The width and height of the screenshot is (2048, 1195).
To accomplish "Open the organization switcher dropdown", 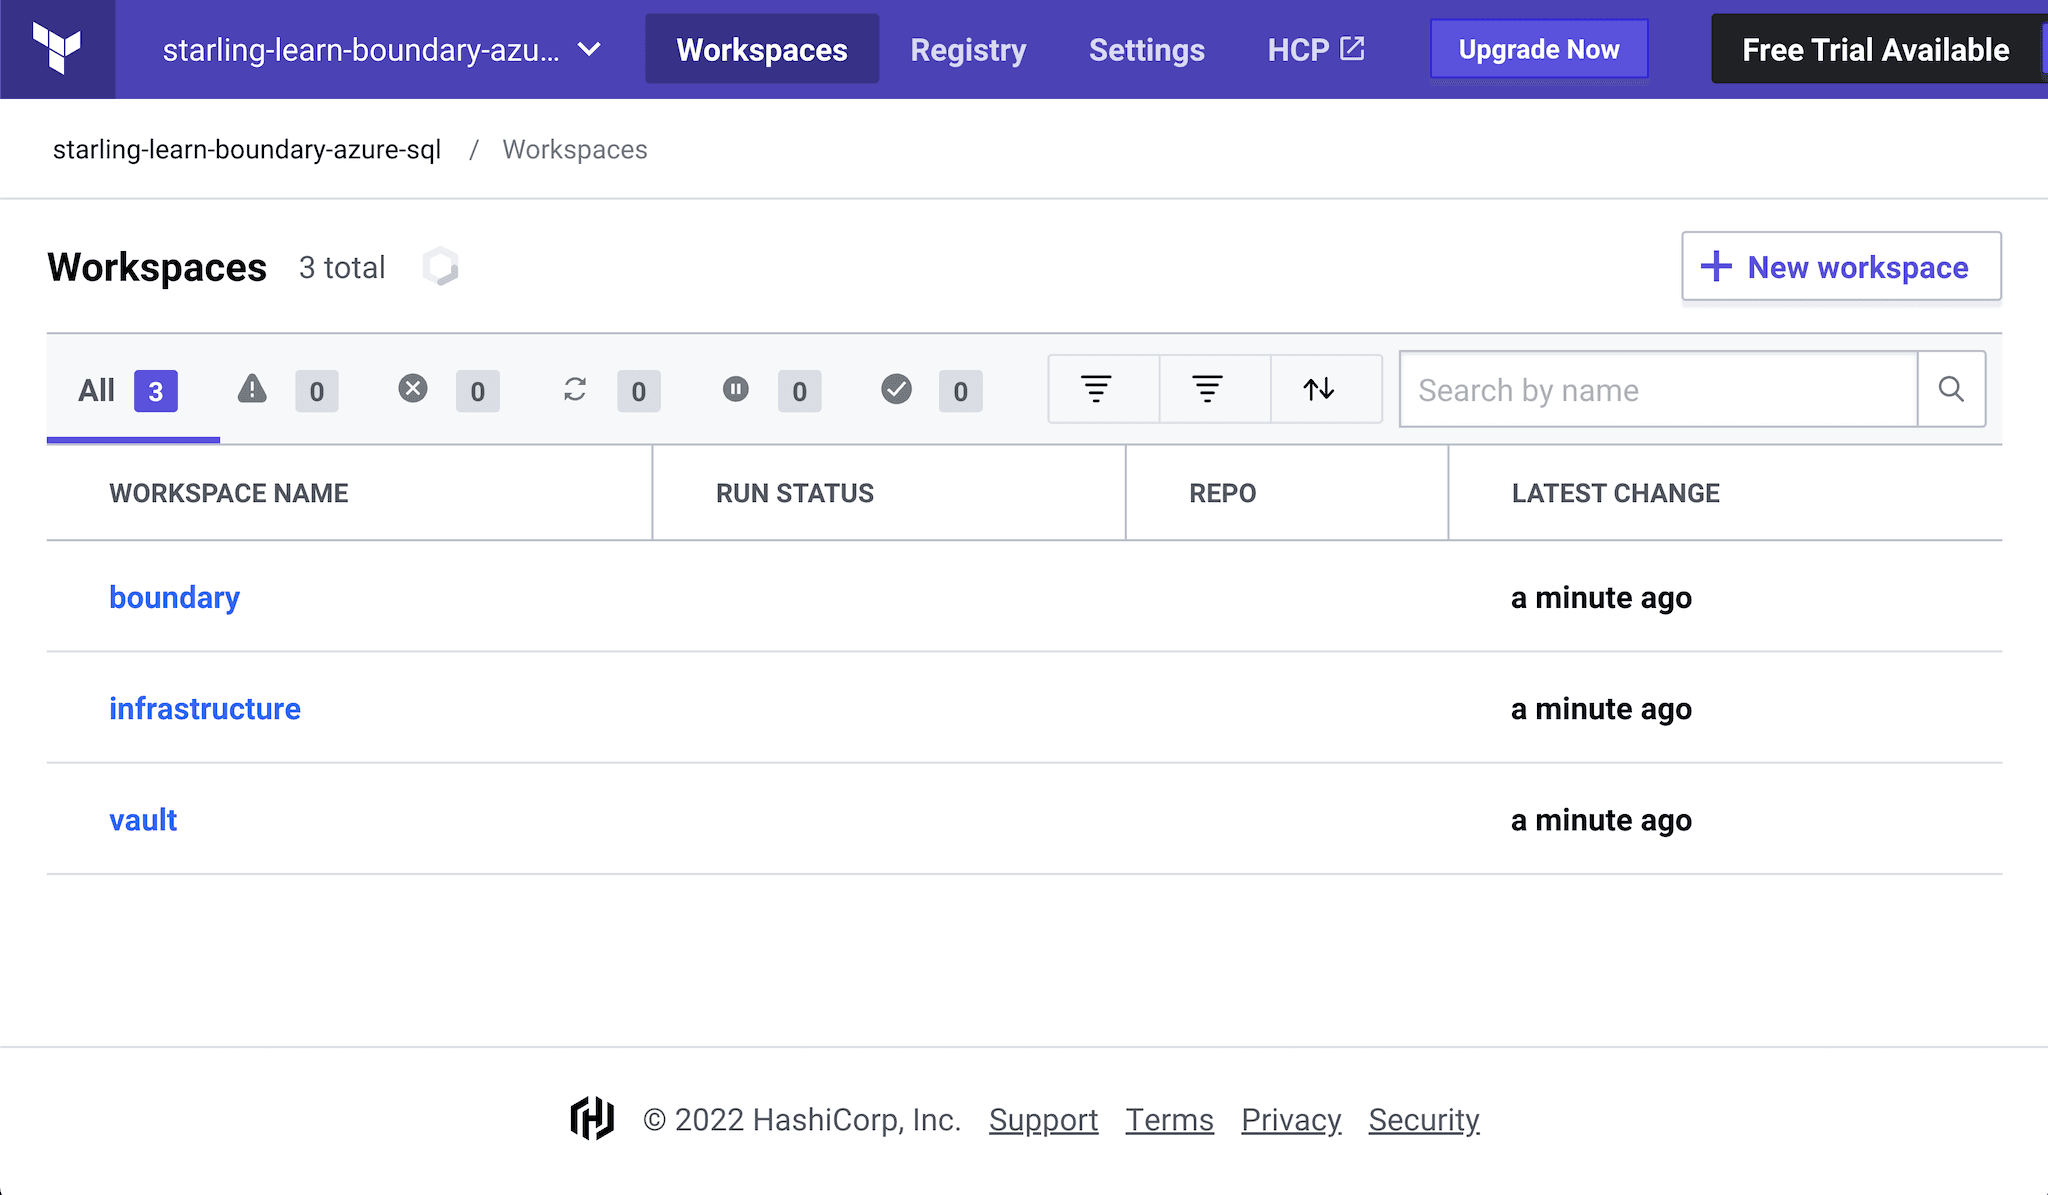I will (381, 49).
